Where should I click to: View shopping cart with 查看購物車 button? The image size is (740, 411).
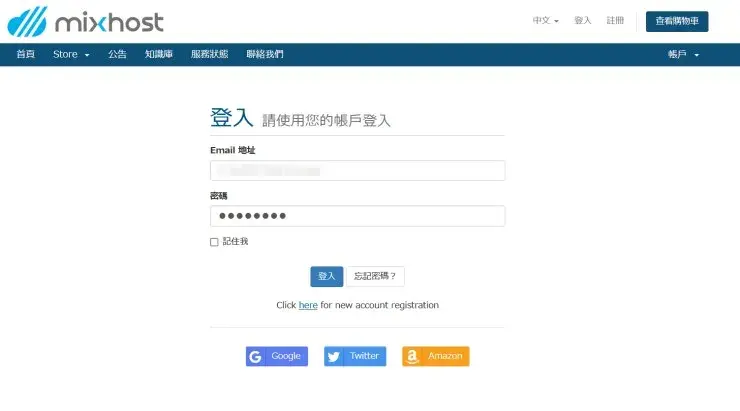tap(677, 21)
